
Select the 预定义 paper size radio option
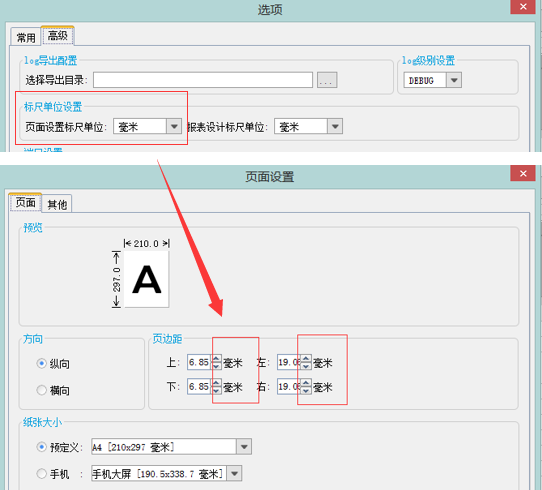41,447
